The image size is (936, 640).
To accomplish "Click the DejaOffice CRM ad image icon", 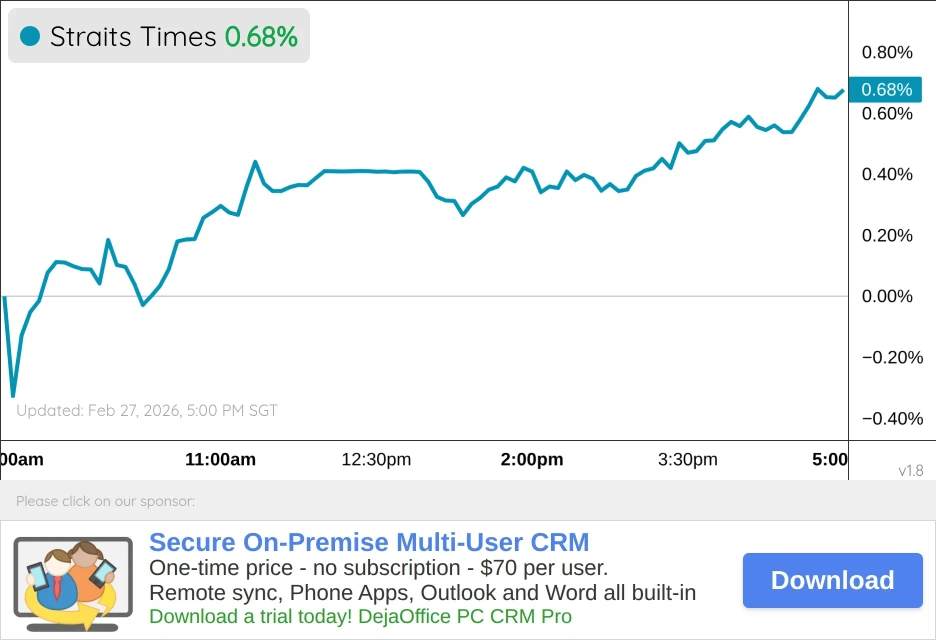I will [x=72, y=581].
